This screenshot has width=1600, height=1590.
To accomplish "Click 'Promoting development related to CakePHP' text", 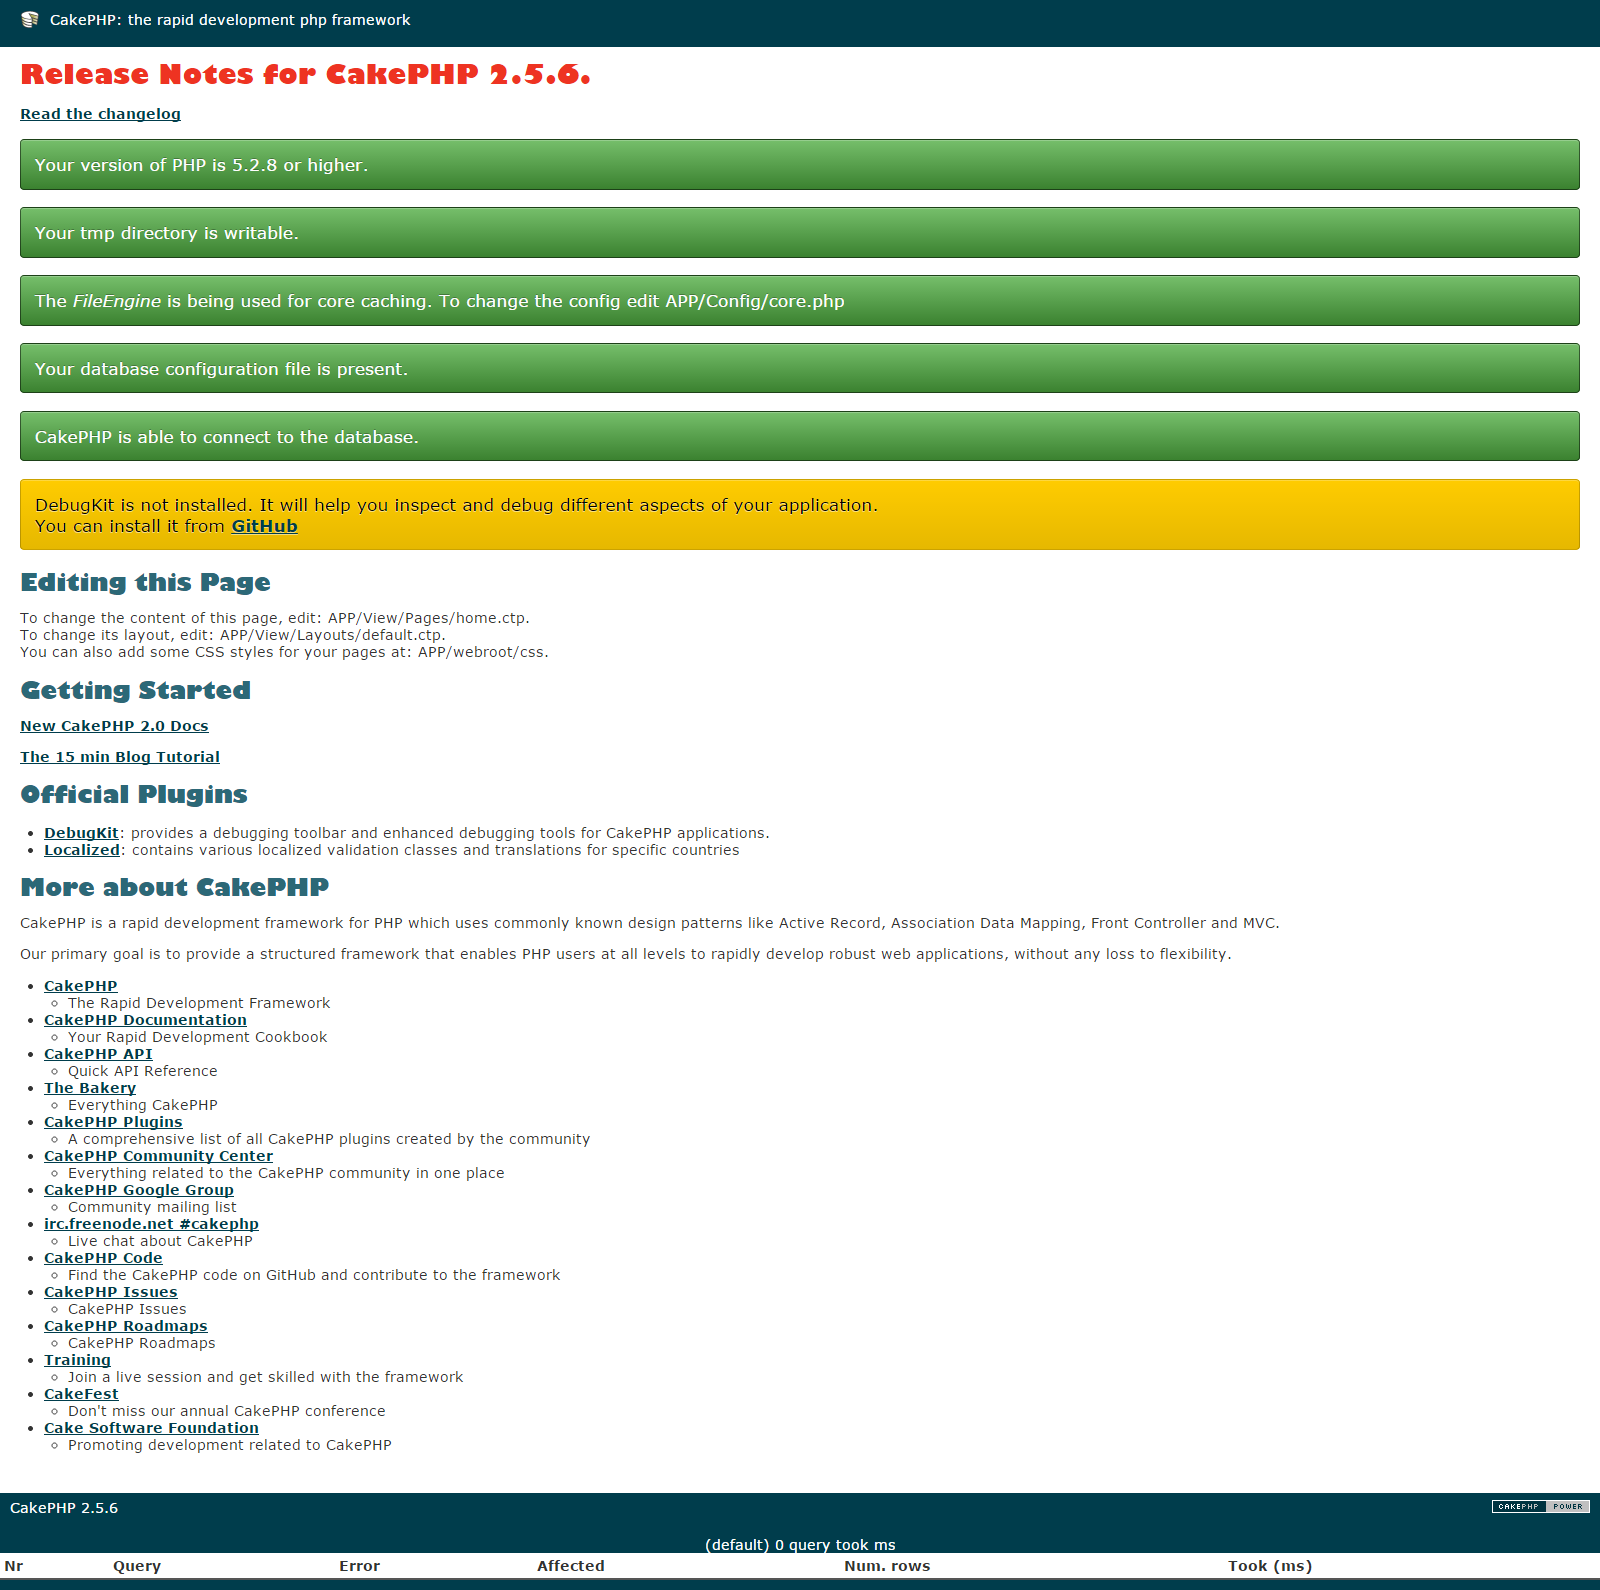I will pyautogui.click(x=230, y=1445).
